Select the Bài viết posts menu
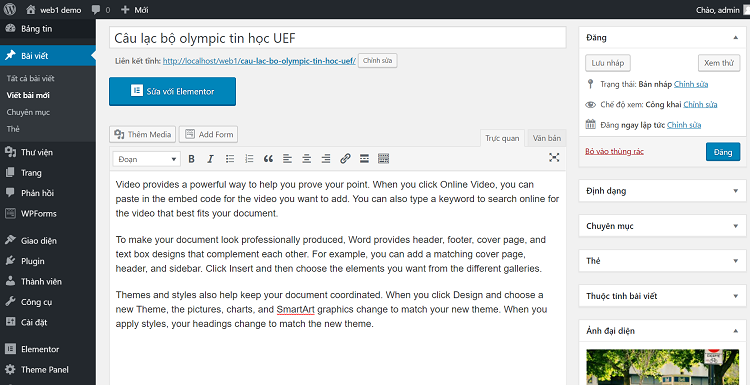Screen dimensions: 750x385 [x=48, y=56]
